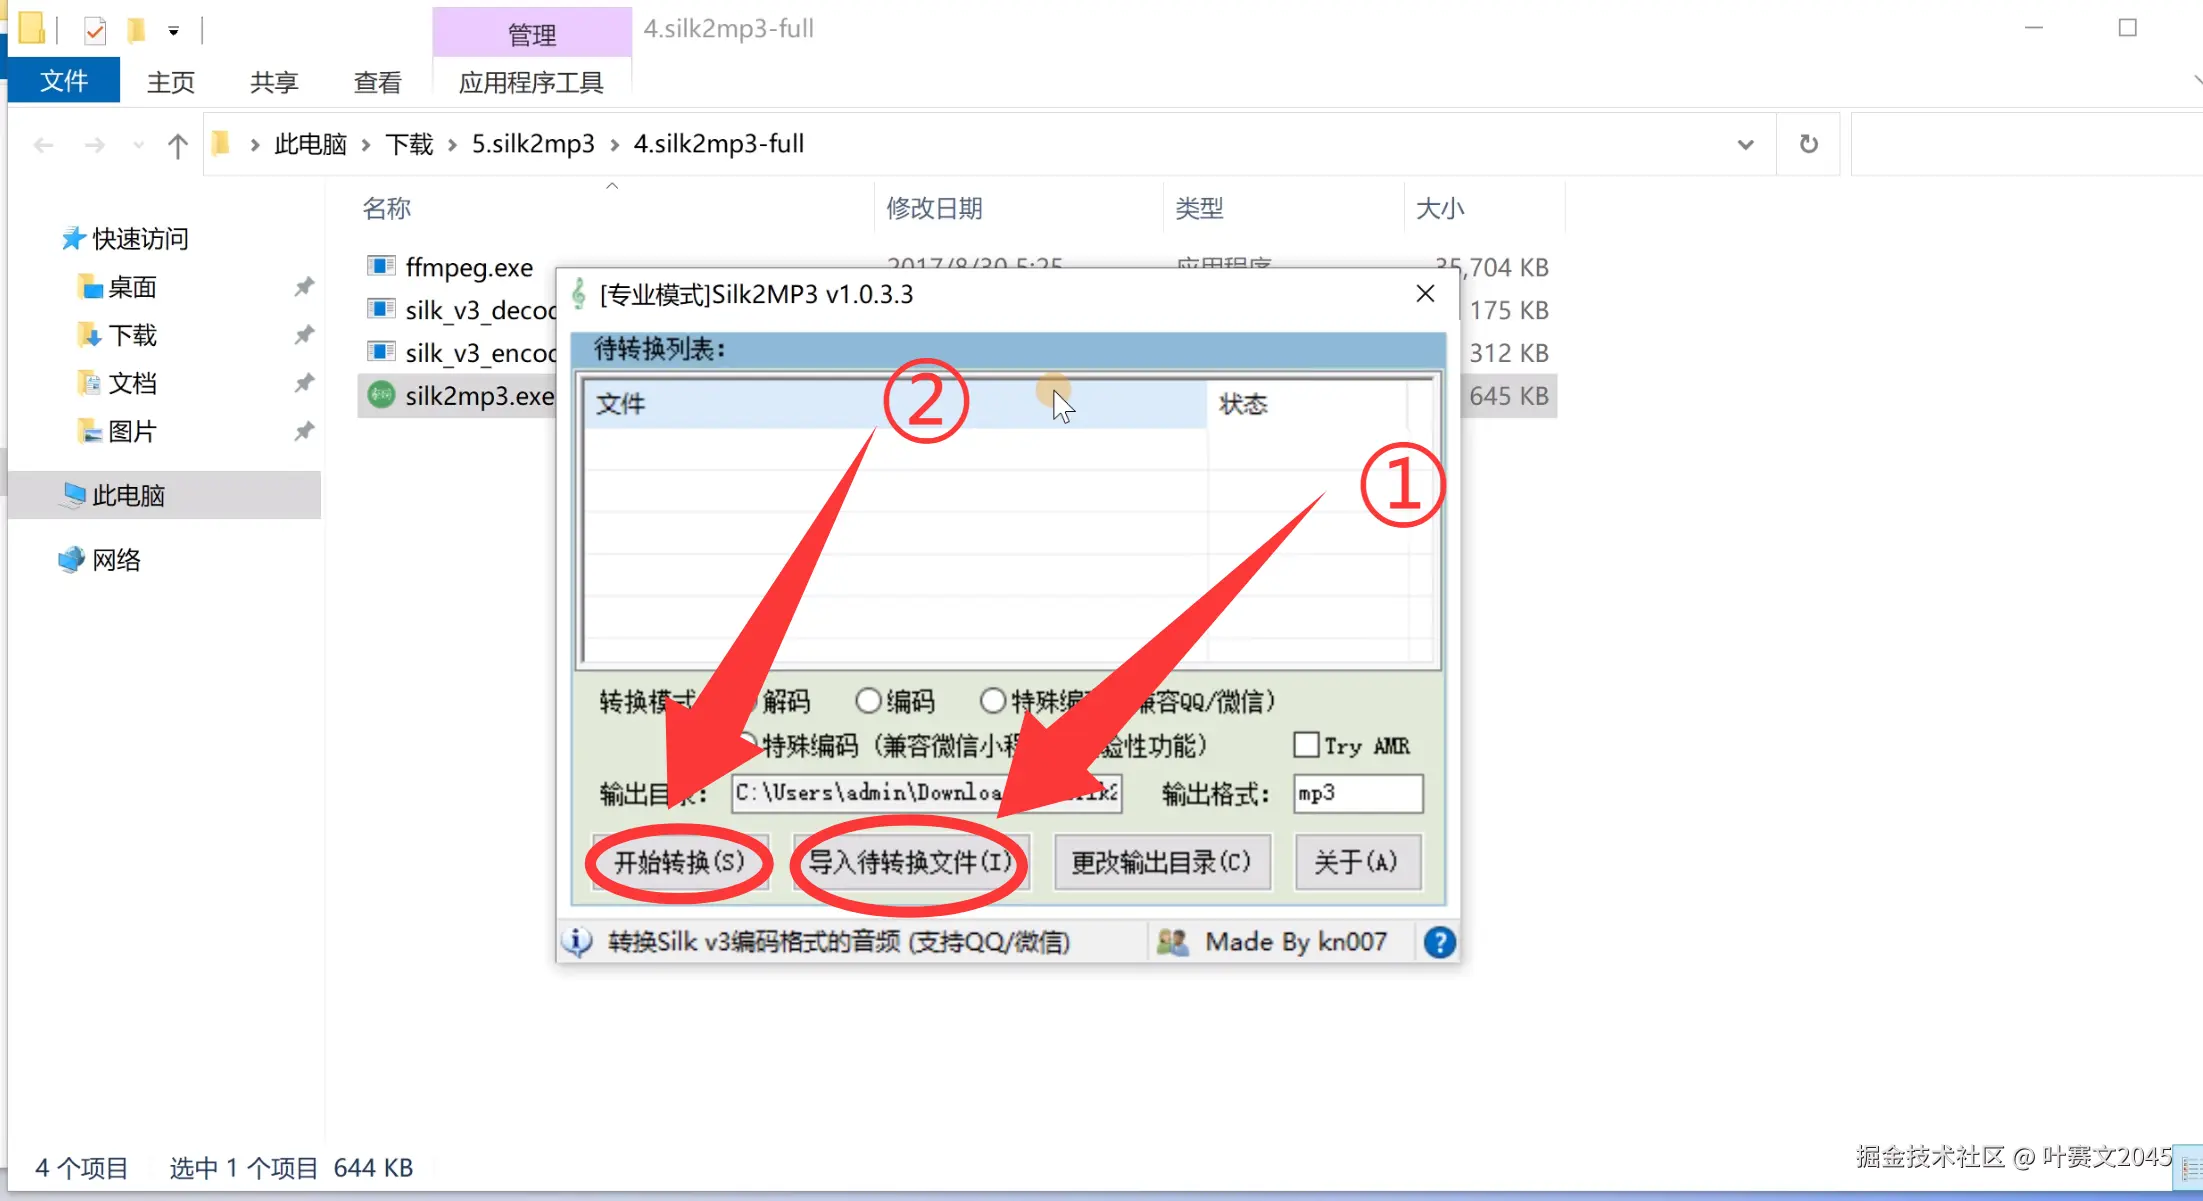Click the 输出格式 mp3 input field

click(1356, 793)
